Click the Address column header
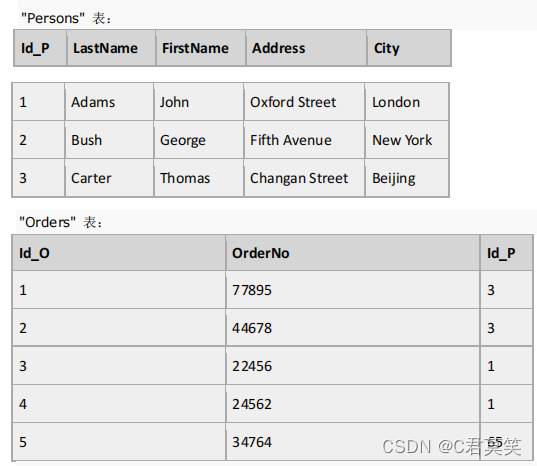 (306, 48)
